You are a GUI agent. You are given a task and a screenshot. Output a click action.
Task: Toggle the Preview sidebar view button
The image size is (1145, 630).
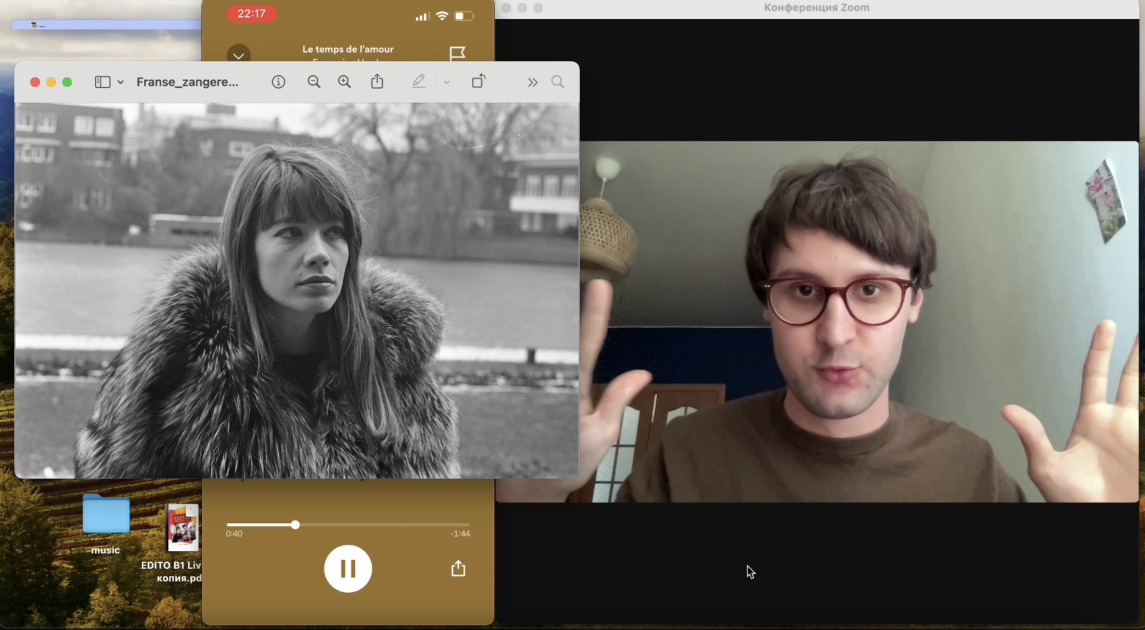(x=102, y=82)
